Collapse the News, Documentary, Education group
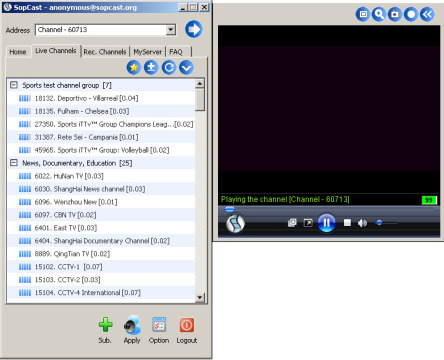Image resolution: width=444 pixels, height=360 pixels. [14, 163]
